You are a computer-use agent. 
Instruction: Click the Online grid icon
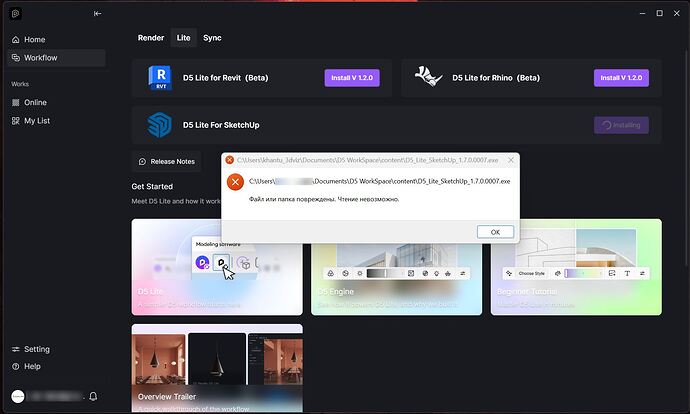tap(16, 103)
